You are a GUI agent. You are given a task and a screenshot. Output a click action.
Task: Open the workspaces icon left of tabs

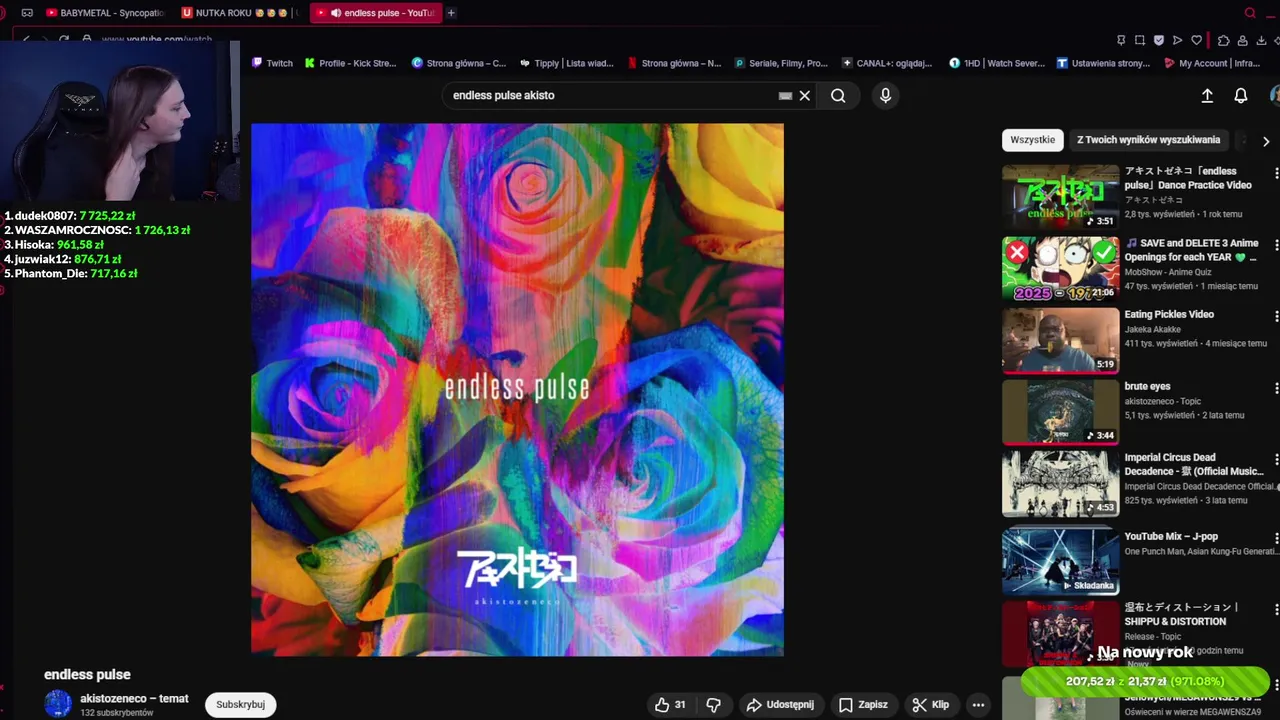click(x=27, y=13)
